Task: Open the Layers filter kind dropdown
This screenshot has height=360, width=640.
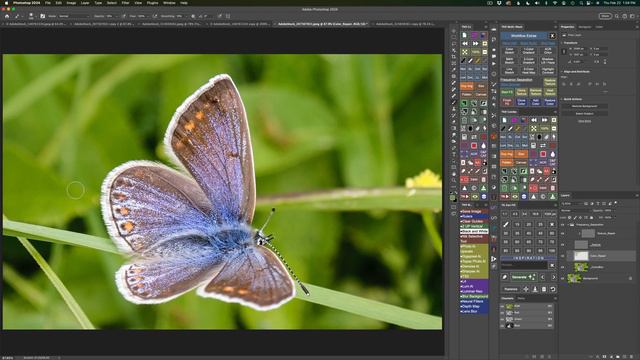Action: click(573, 203)
